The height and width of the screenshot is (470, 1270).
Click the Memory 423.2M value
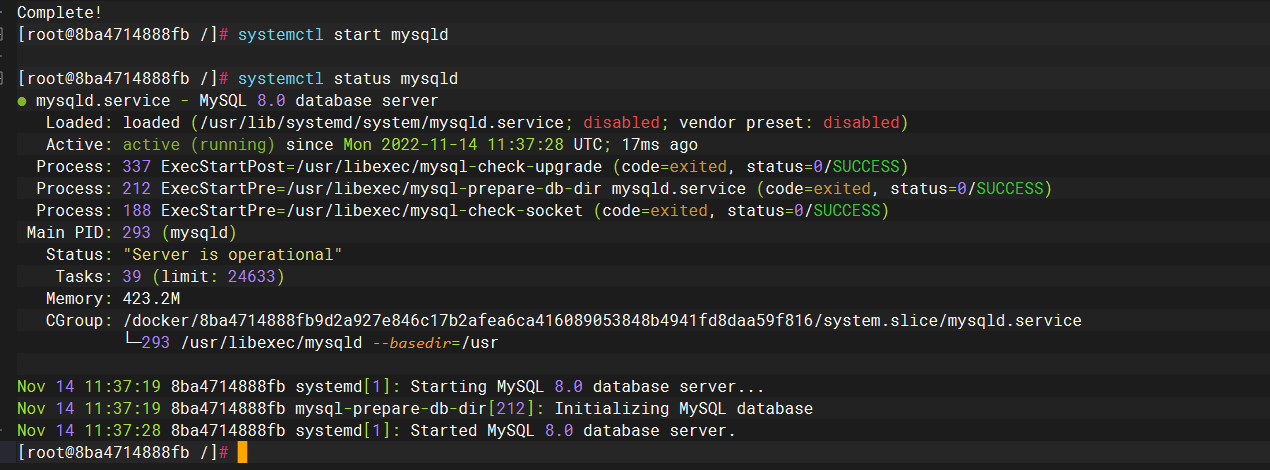[152, 298]
